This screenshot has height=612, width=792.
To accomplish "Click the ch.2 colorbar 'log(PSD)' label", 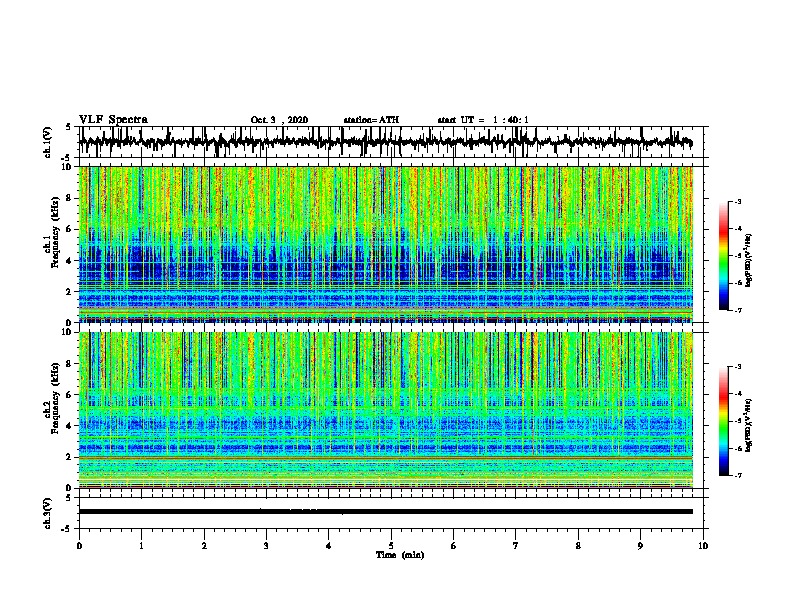I will 749,425.
